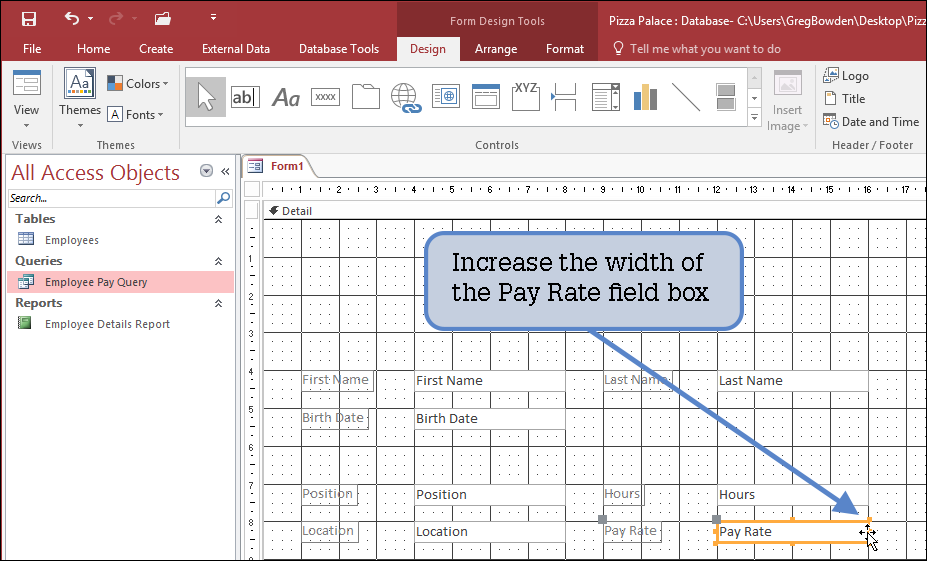
Task: Open the View dropdown arrow
Action: (27, 125)
